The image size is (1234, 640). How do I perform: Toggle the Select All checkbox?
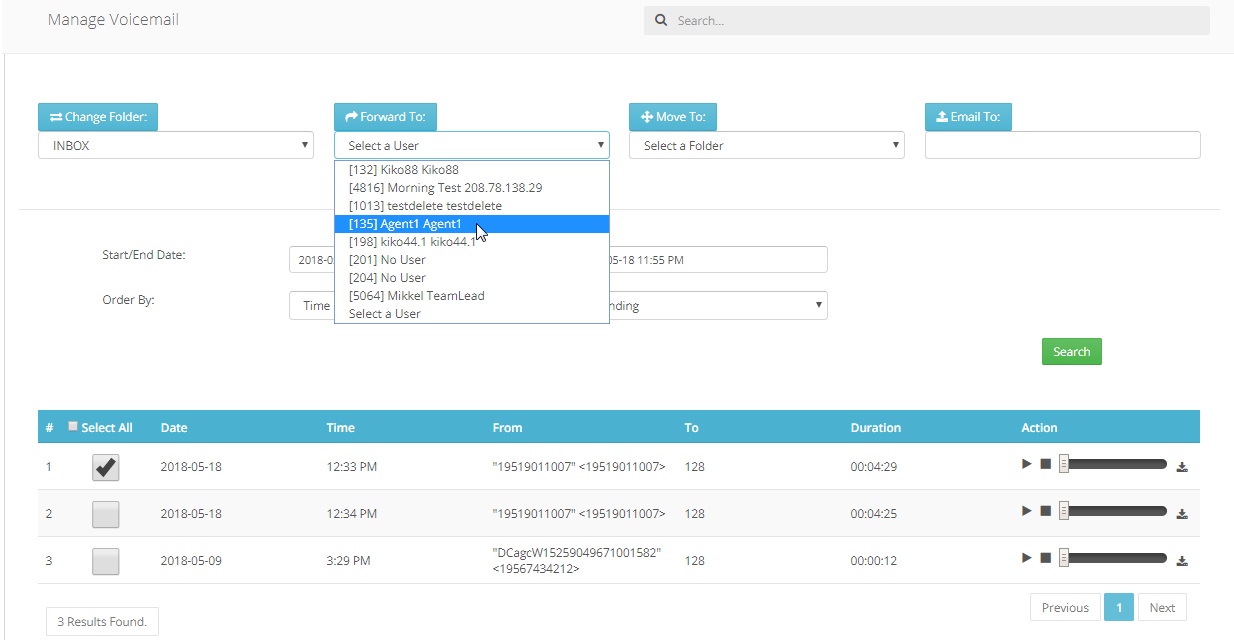click(73, 426)
